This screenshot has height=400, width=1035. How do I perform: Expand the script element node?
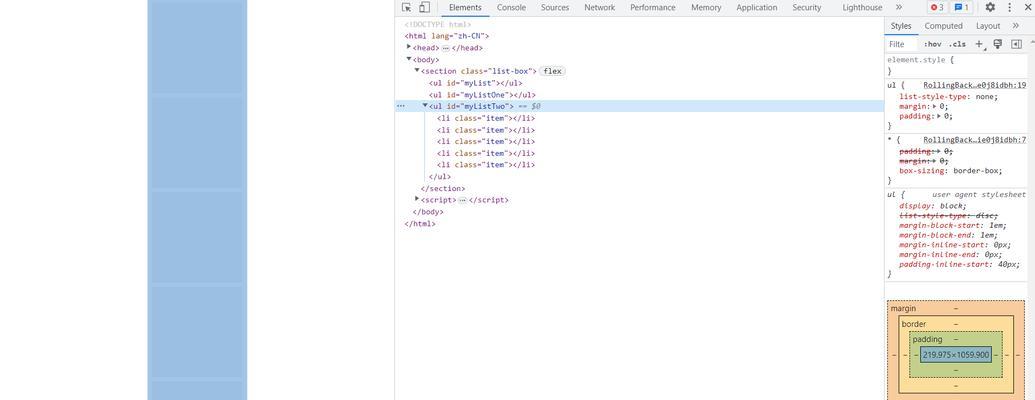[417, 199]
